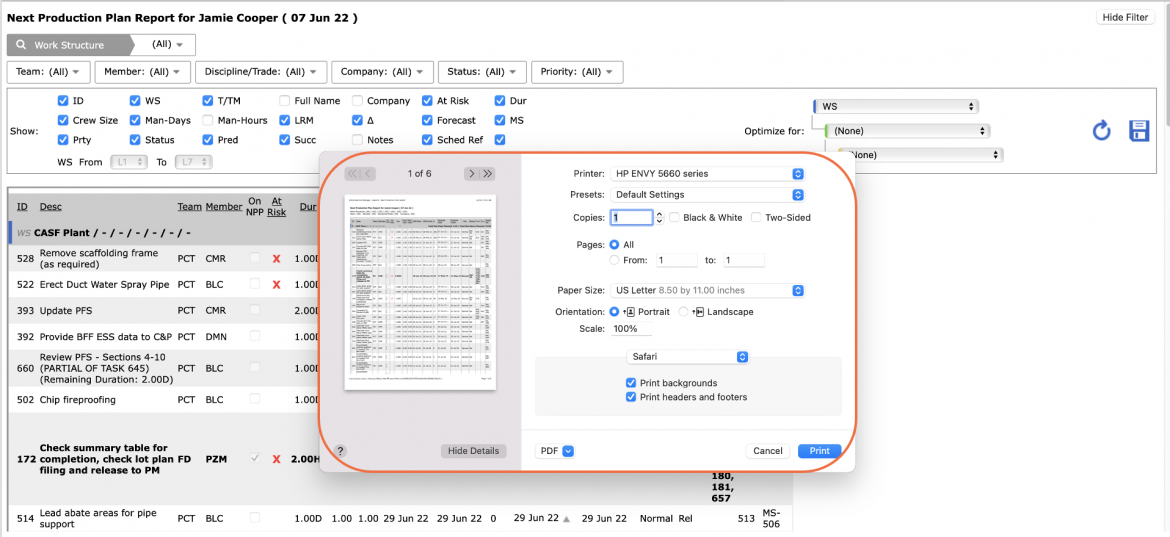This screenshot has width=1170, height=537.
Task: Jump to last page in print preview
Action: [x=487, y=174]
